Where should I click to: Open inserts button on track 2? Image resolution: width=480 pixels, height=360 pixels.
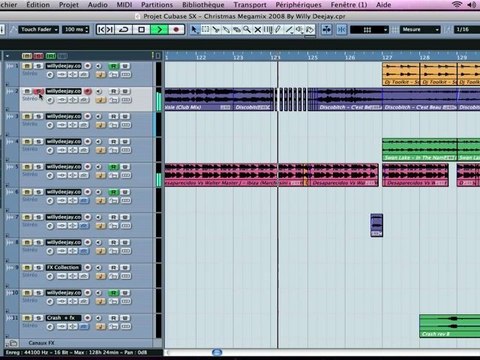[62, 100]
